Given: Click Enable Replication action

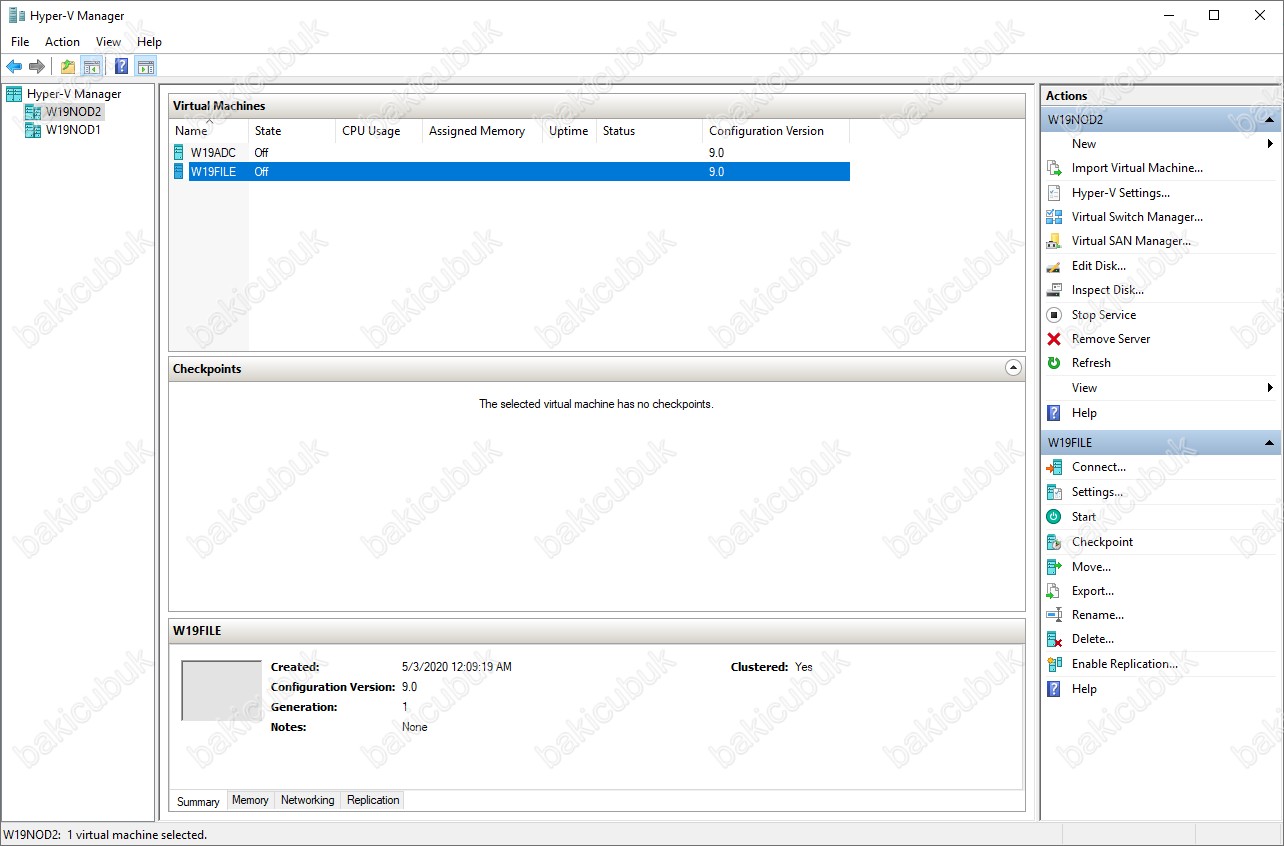Looking at the screenshot, I should pyautogui.click(x=1124, y=664).
